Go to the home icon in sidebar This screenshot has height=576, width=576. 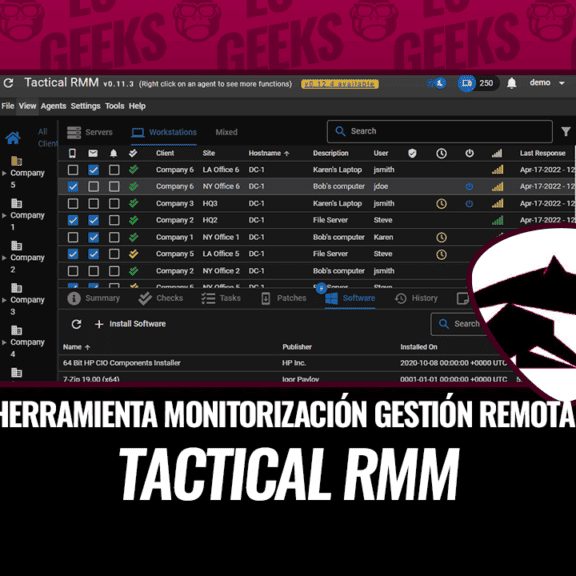click(x=13, y=138)
